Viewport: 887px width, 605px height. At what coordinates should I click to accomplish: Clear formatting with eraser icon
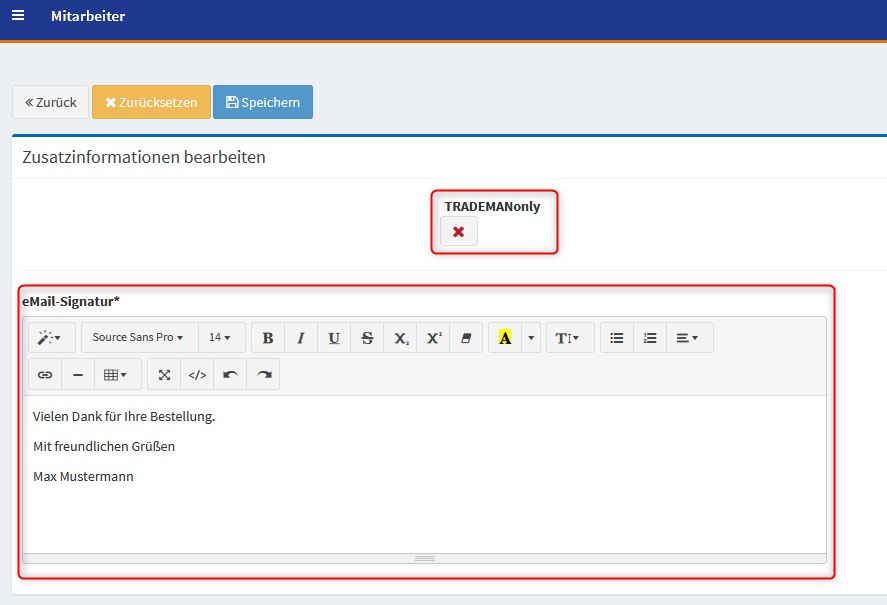click(x=465, y=338)
